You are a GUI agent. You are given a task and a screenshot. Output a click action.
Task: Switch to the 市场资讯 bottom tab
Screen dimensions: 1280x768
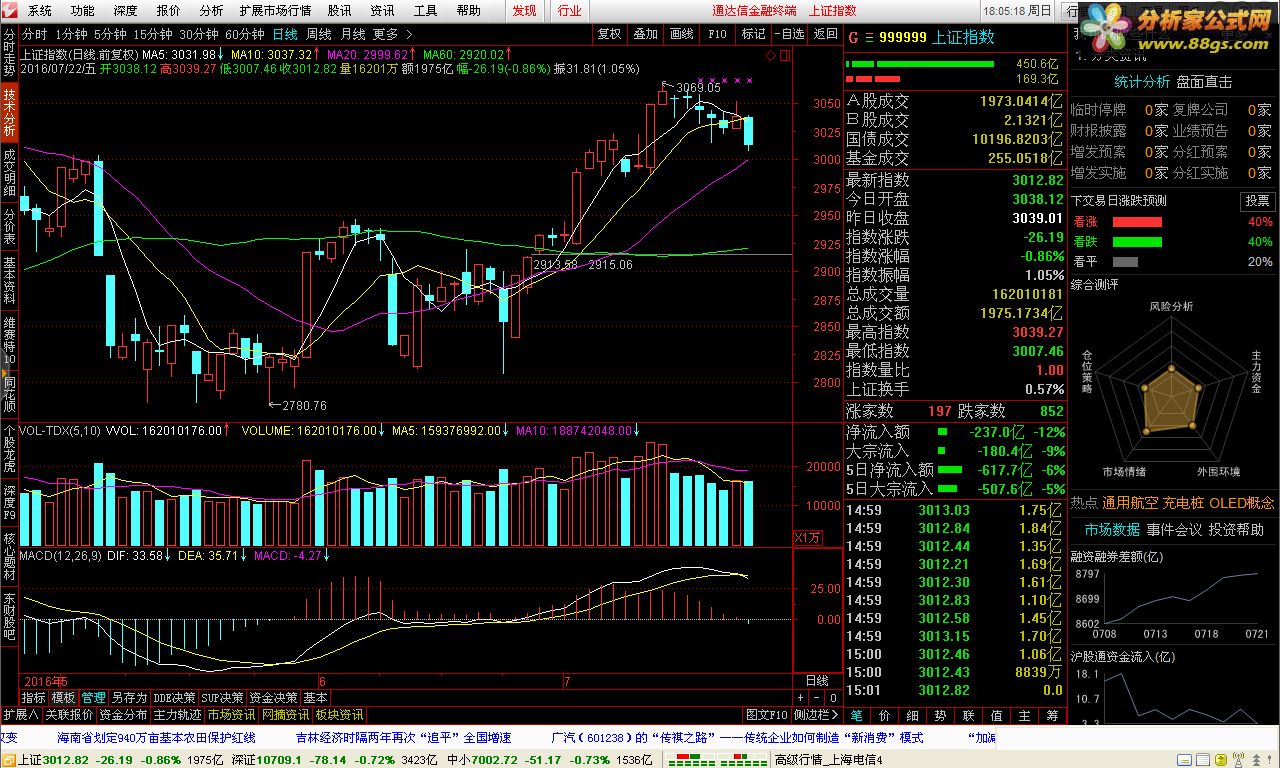click(x=231, y=715)
